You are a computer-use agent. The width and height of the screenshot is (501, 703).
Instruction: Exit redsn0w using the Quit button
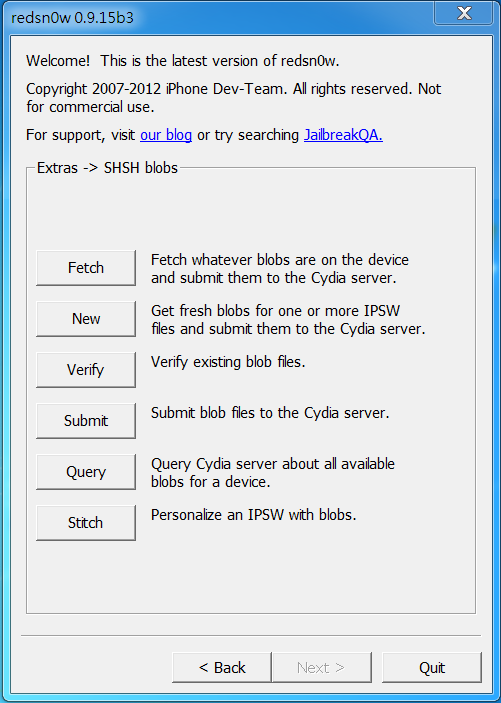tap(432, 668)
